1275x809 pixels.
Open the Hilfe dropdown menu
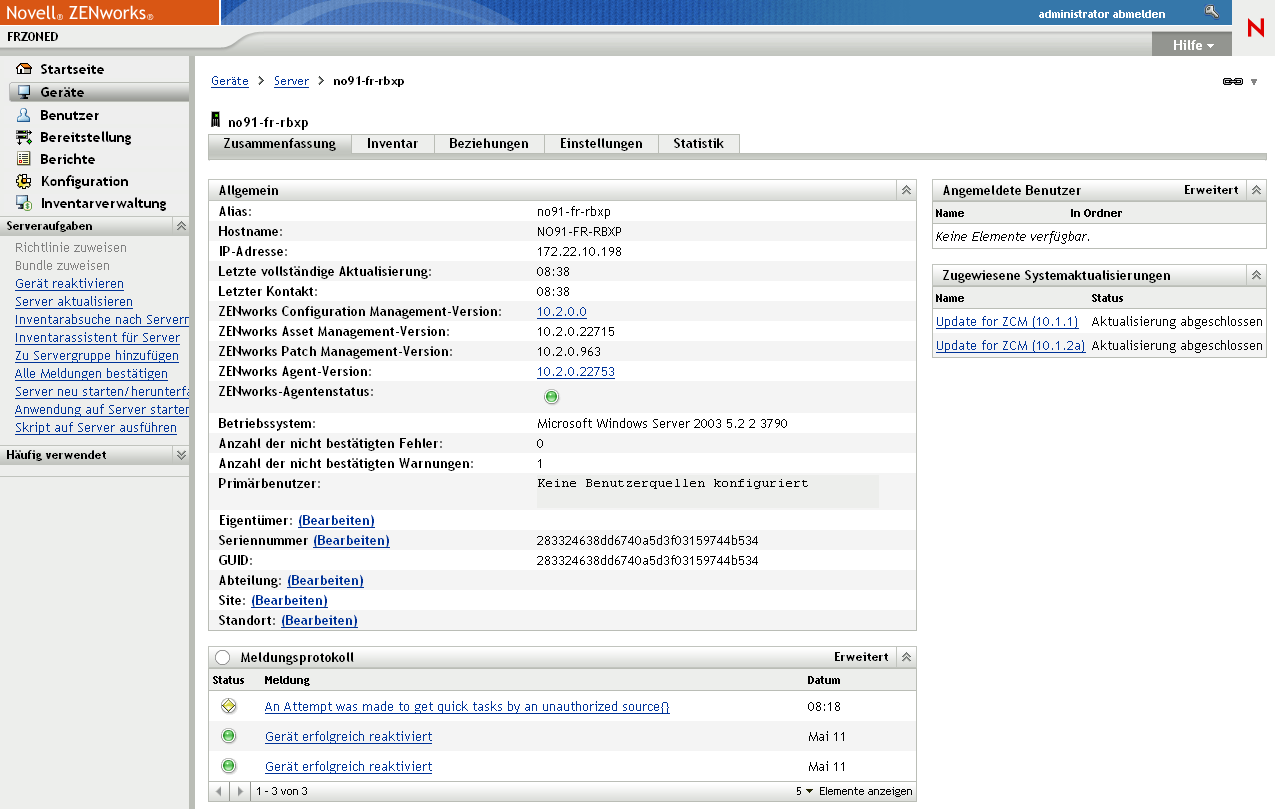pyautogui.click(x=1192, y=46)
